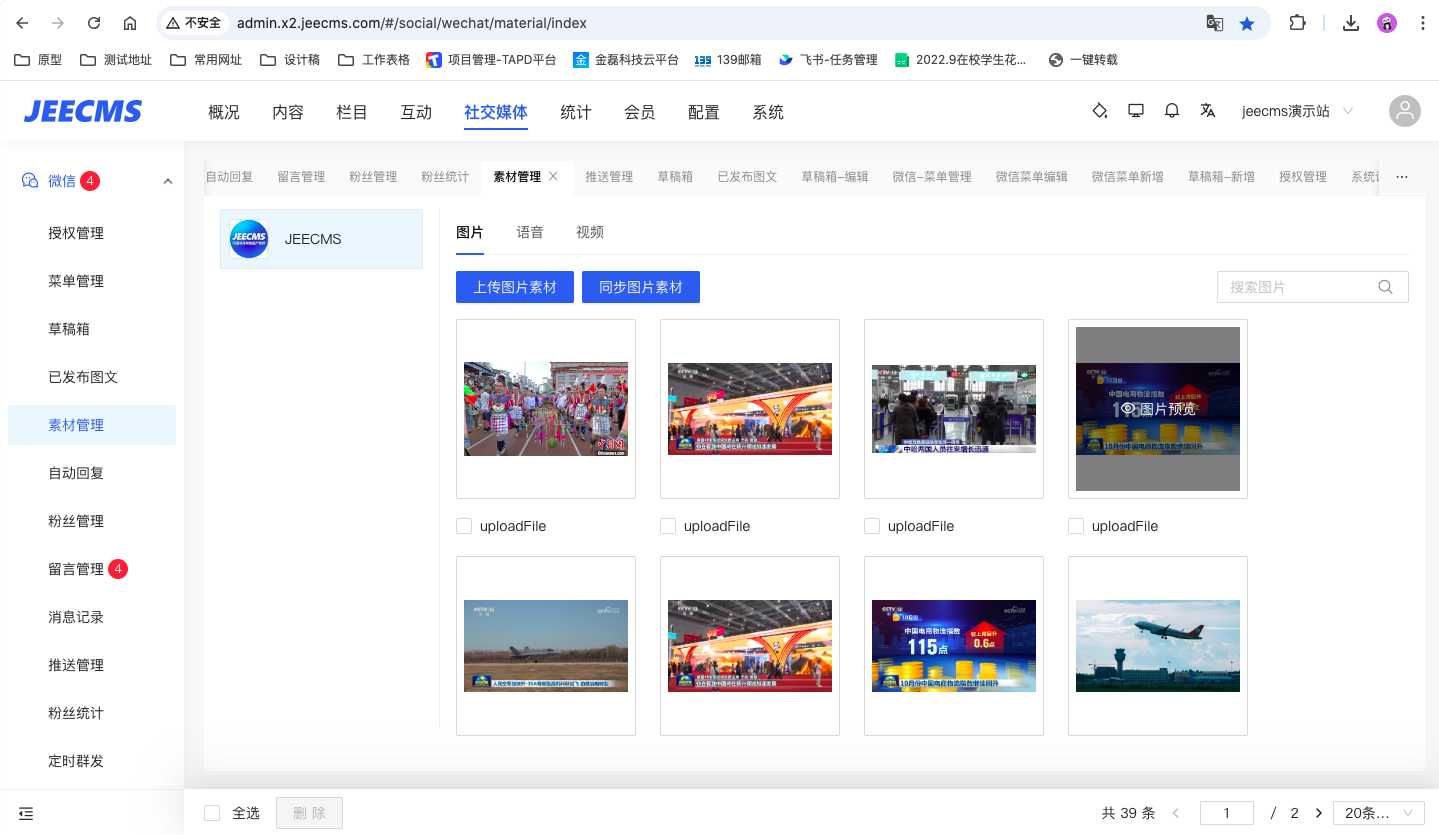Open the notification bell icon
The width and height of the screenshot is (1439, 835).
[1172, 111]
